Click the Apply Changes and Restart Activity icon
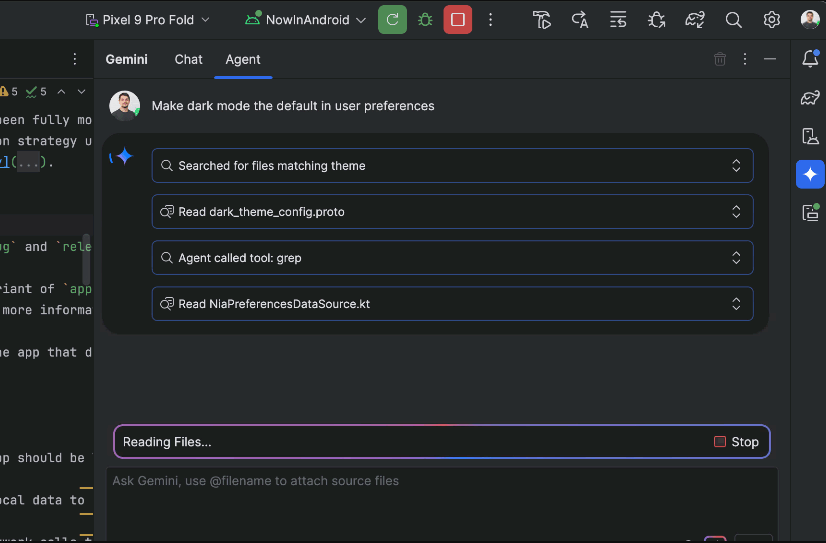826x543 pixels. (x=542, y=20)
